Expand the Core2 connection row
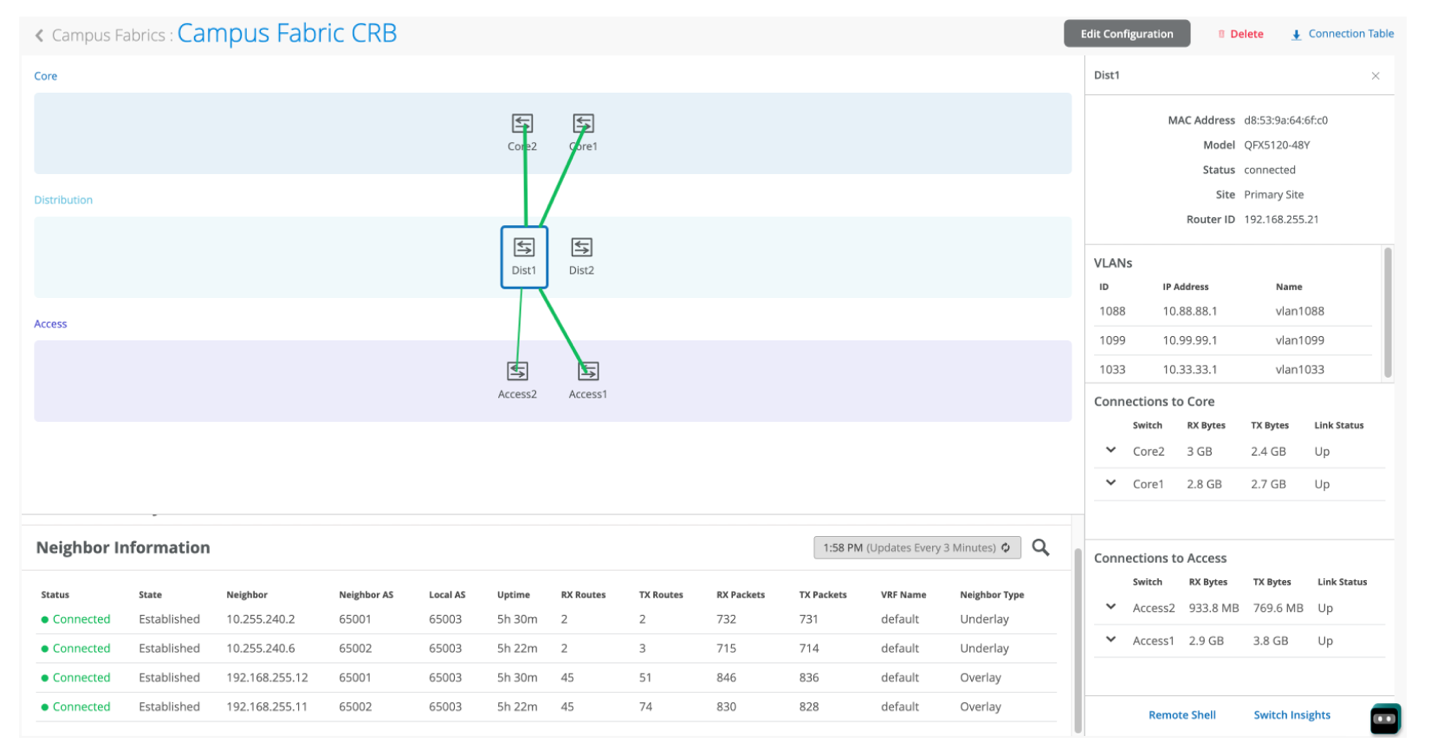Screen dimensions: 1431x750 (x=1111, y=451)
